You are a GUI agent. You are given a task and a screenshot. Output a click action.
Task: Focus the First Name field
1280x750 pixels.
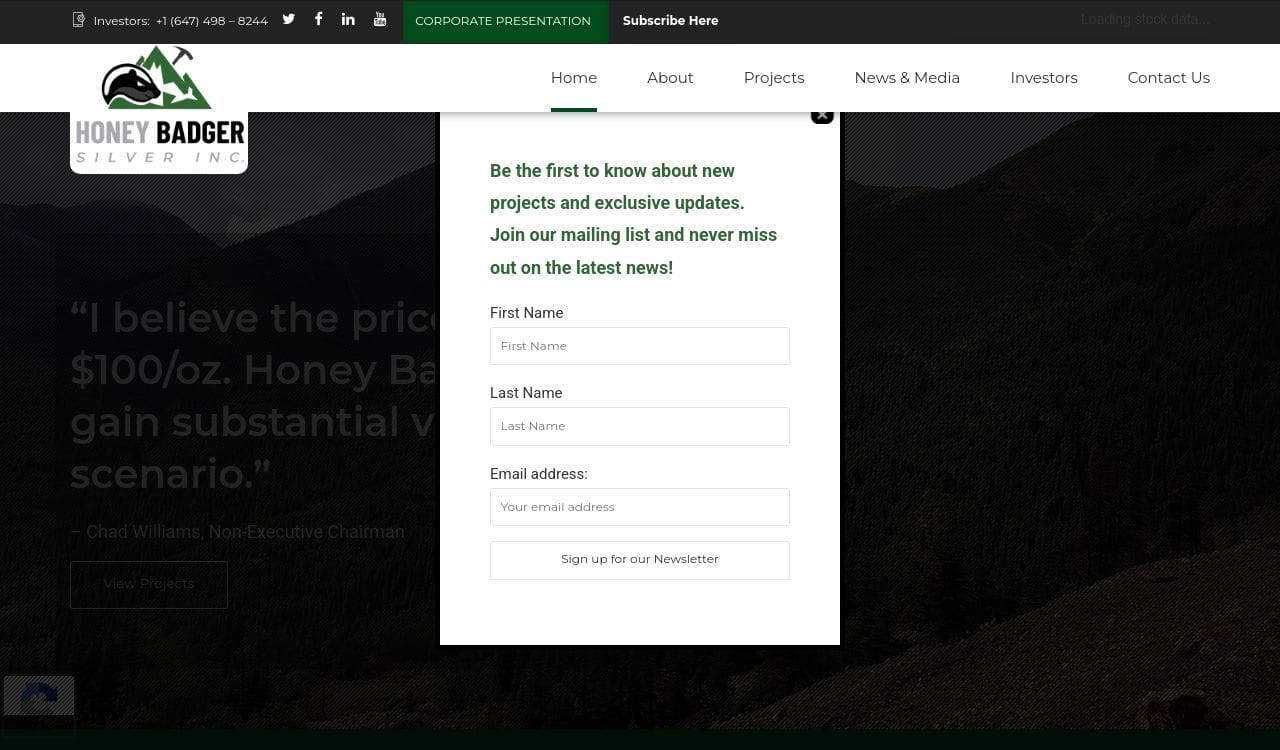[x=640, y=346]
